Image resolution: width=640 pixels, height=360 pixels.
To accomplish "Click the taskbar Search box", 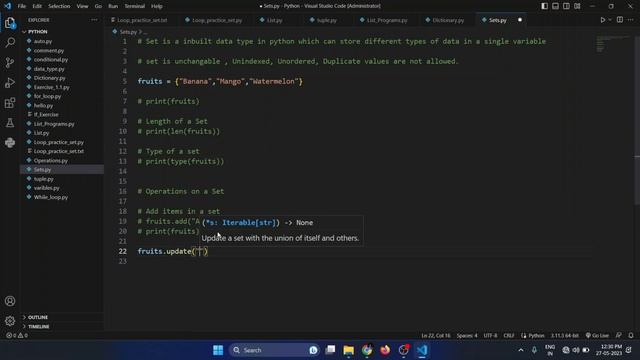I will point(274,350).
